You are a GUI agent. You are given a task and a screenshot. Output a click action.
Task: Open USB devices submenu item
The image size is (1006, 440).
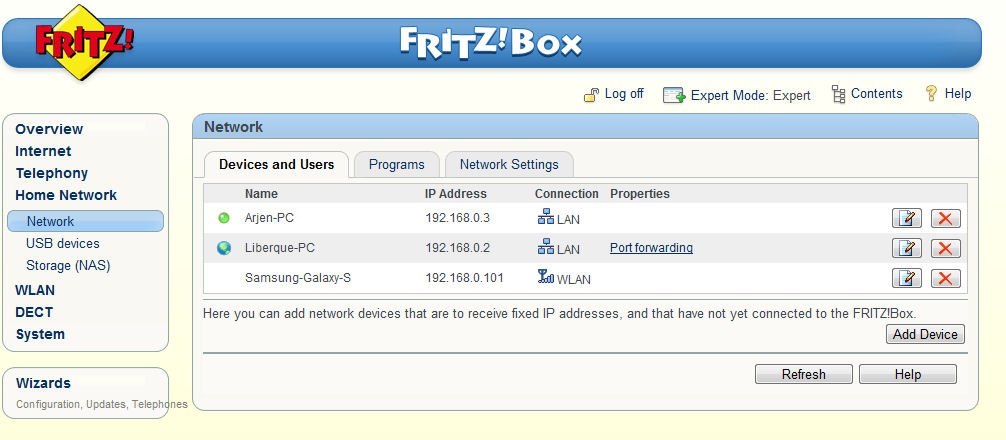click(x=63, y=244)
